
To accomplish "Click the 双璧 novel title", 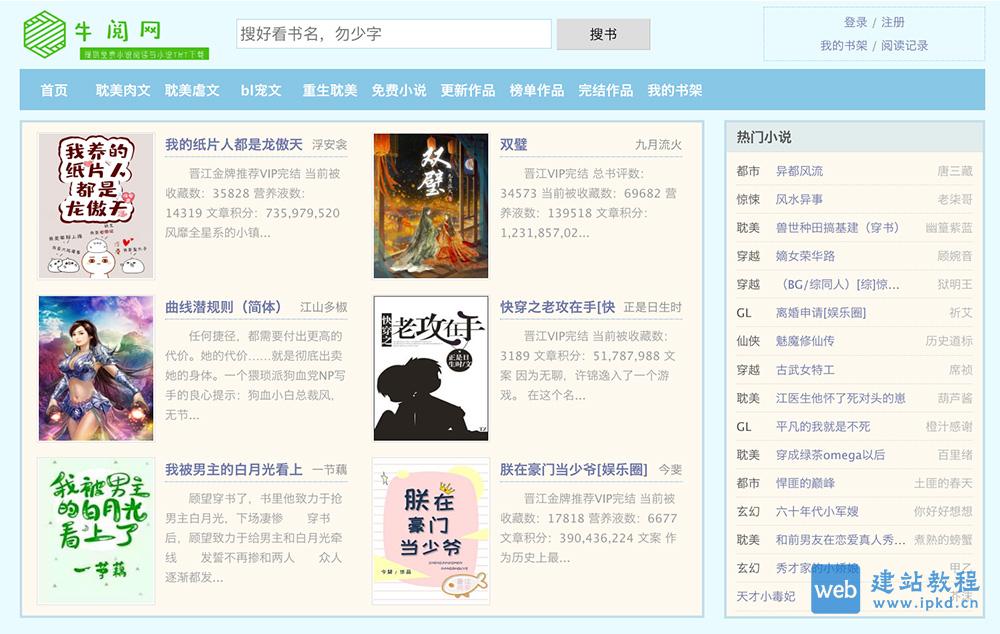I will (x=512, y=142).
